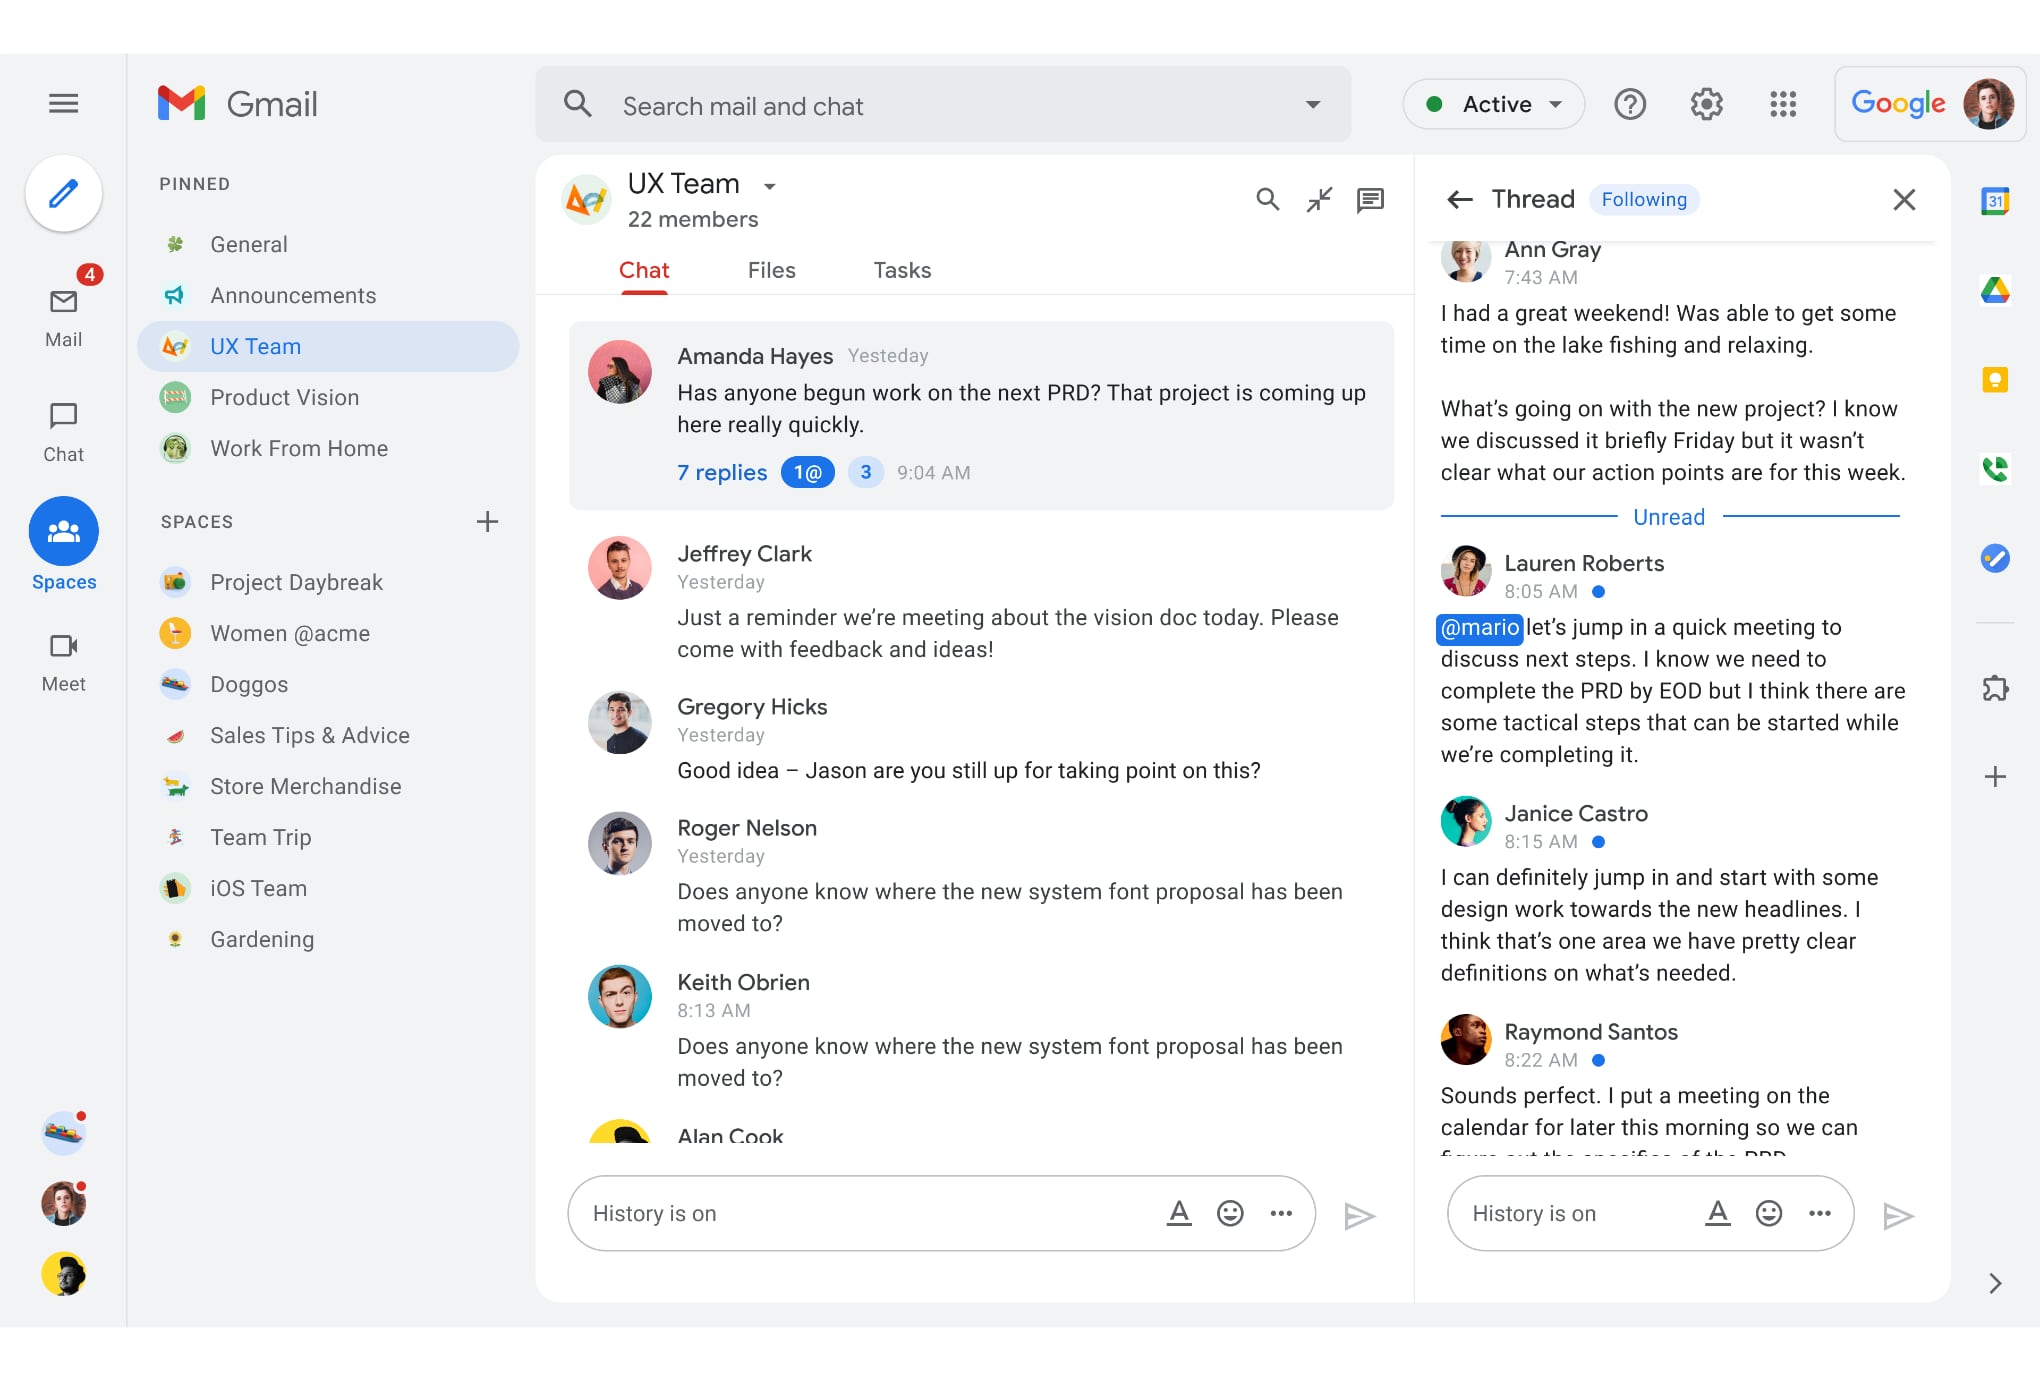
Task: Click the compose new message icon
Action: click(x=62, y=193)
